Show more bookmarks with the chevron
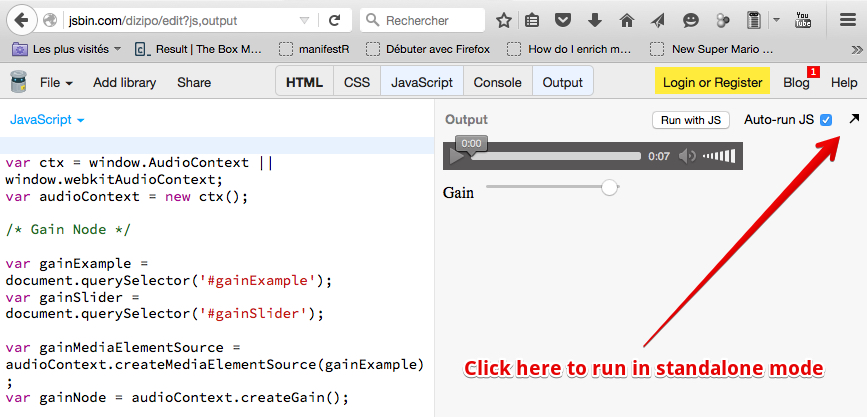This screenshot has width=867, height=417. pyautogui.click(x=856, y=49)
